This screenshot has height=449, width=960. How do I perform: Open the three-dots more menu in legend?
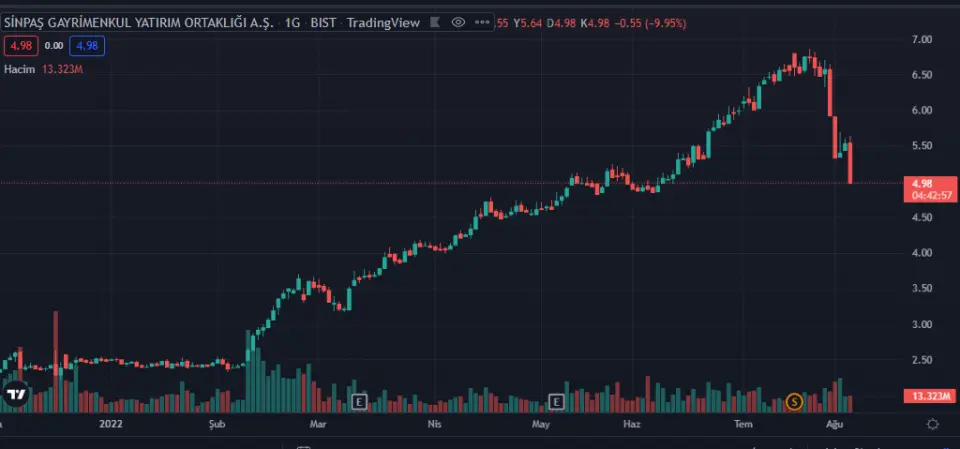481,21
